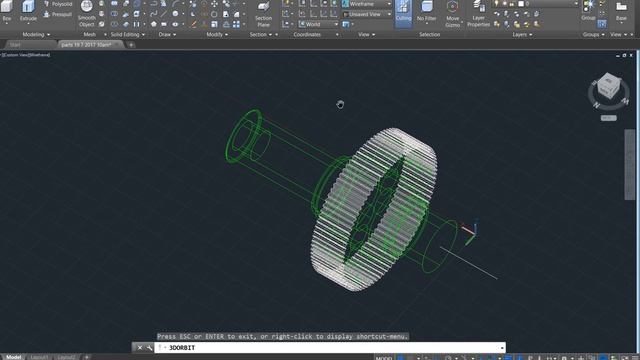Open the Layer Properties manager
The image size is (640, 360).
click(478, 14)
